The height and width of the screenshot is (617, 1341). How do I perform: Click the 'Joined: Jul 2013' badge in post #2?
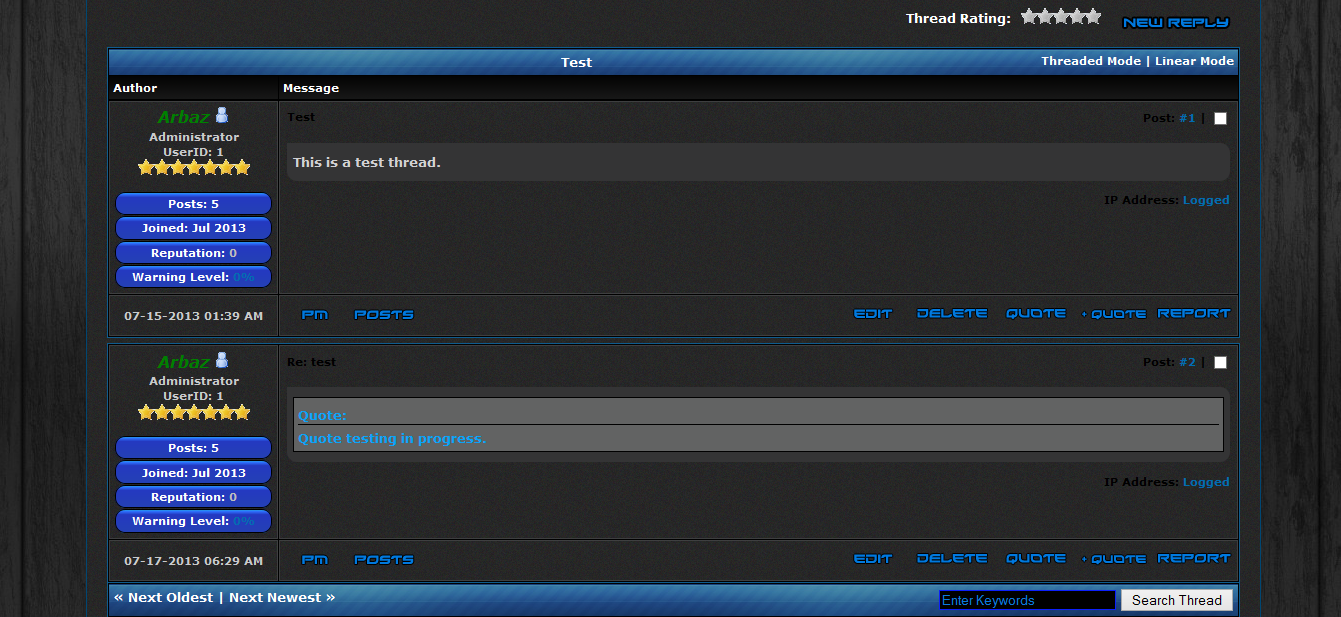[x=193, y=473]
